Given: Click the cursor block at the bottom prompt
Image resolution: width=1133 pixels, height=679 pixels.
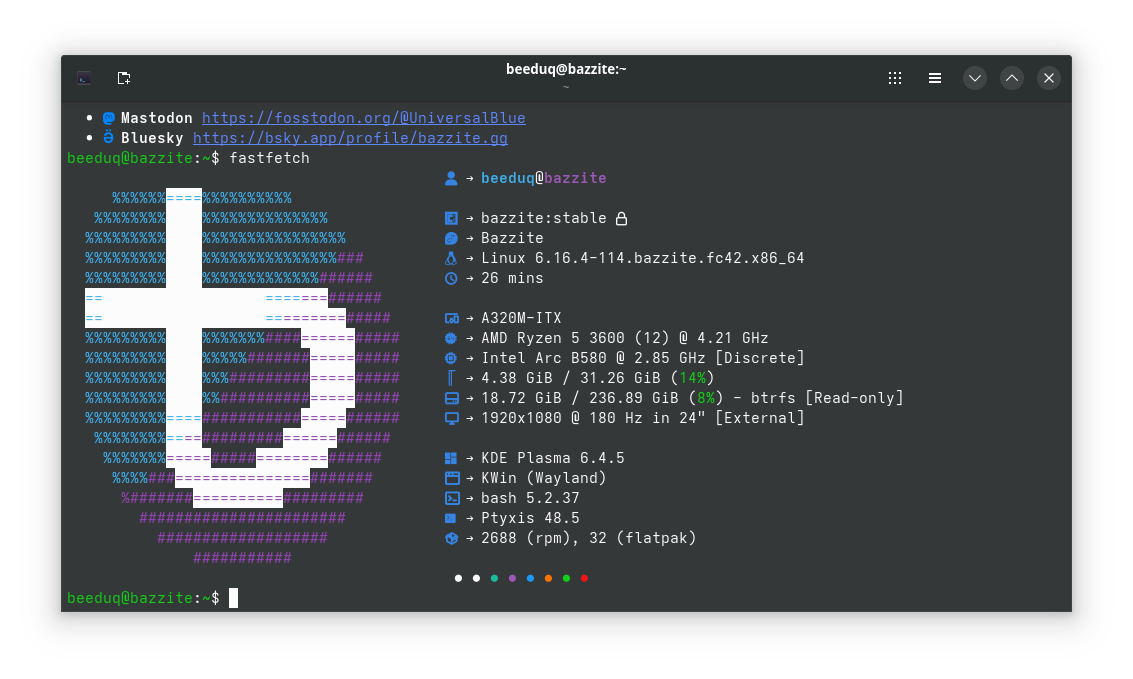Looking at the screenshot, I should click(233, 598).
